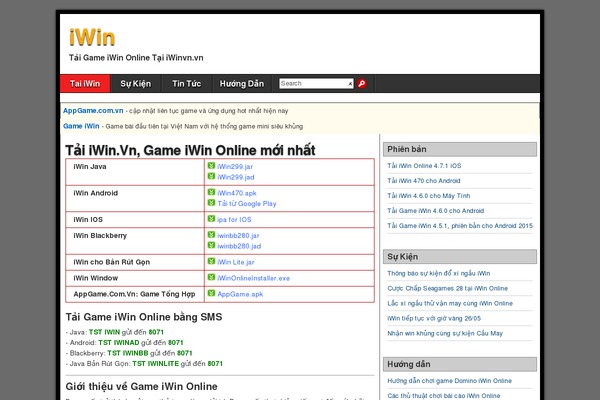This screenshot has width=600, height=400.
Task: Open Tải iWin Online 4.7.1 iOS link
Action: tap(424, 166)
